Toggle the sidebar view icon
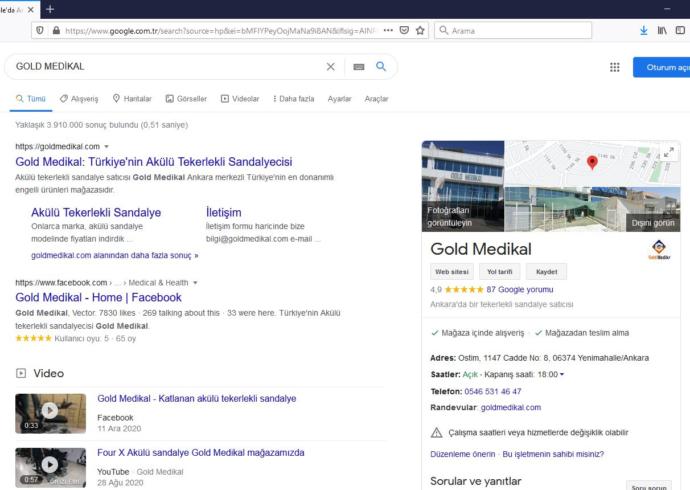Screen dimensions: 690x490 point(680,30)
